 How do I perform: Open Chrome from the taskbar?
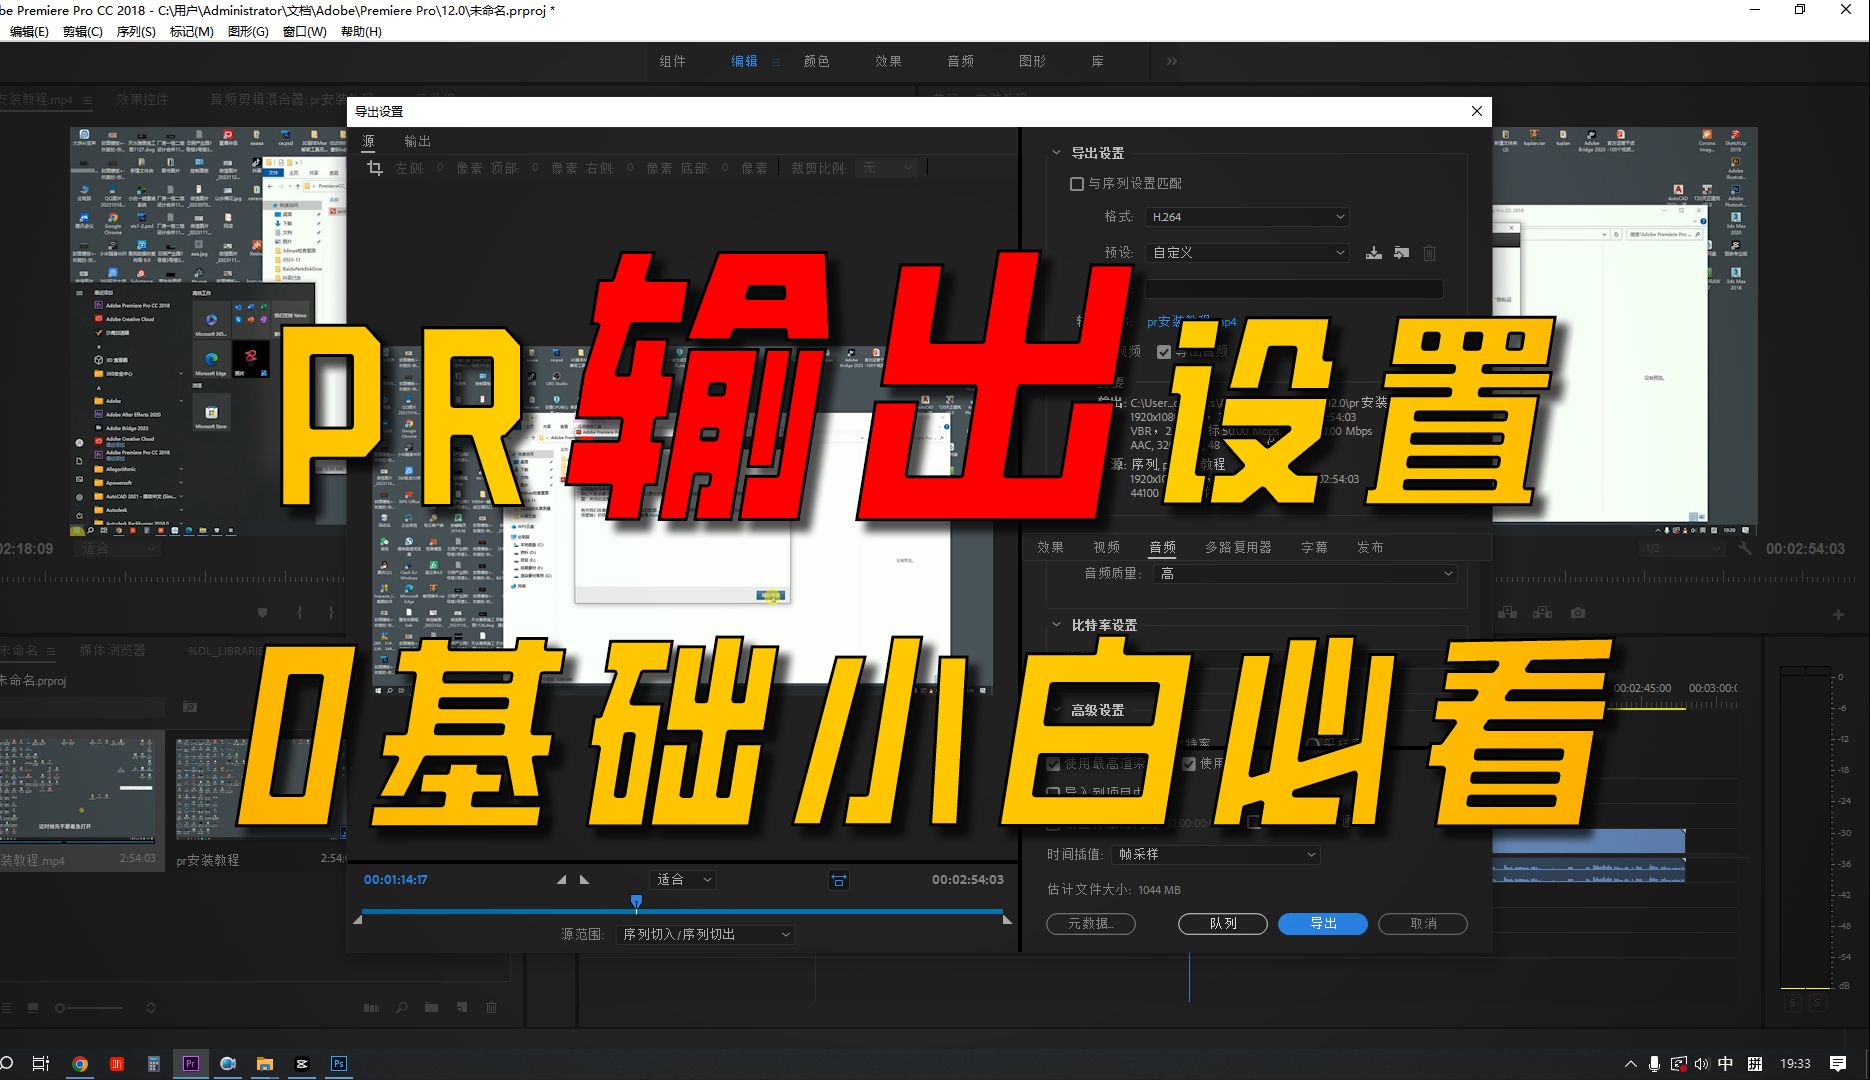click(x=79, y=1063)
